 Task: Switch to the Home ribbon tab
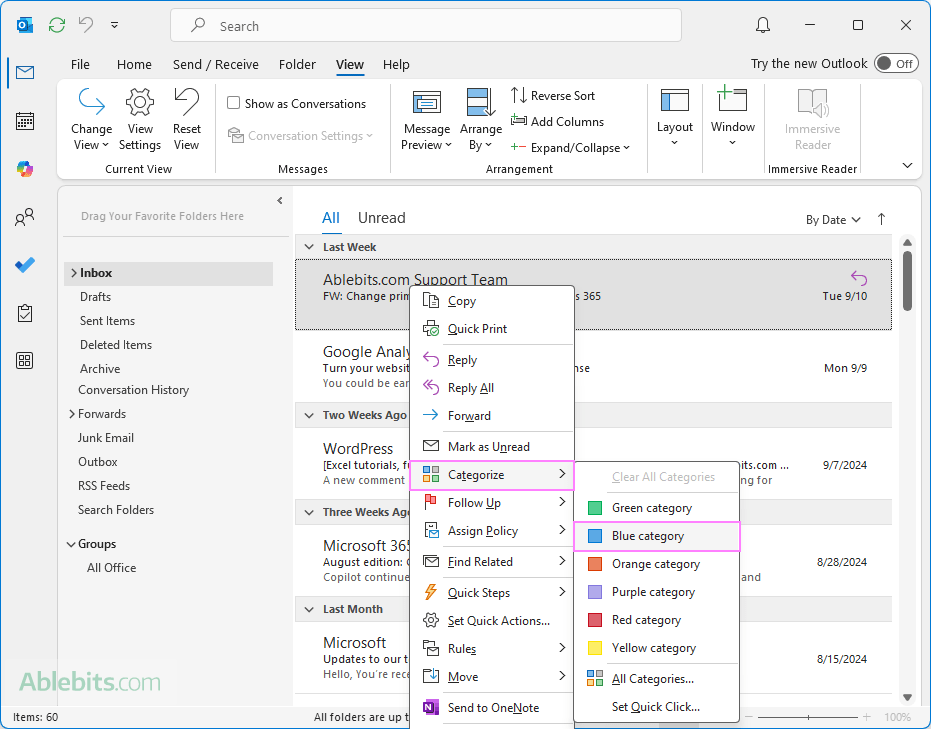[134, 64]
